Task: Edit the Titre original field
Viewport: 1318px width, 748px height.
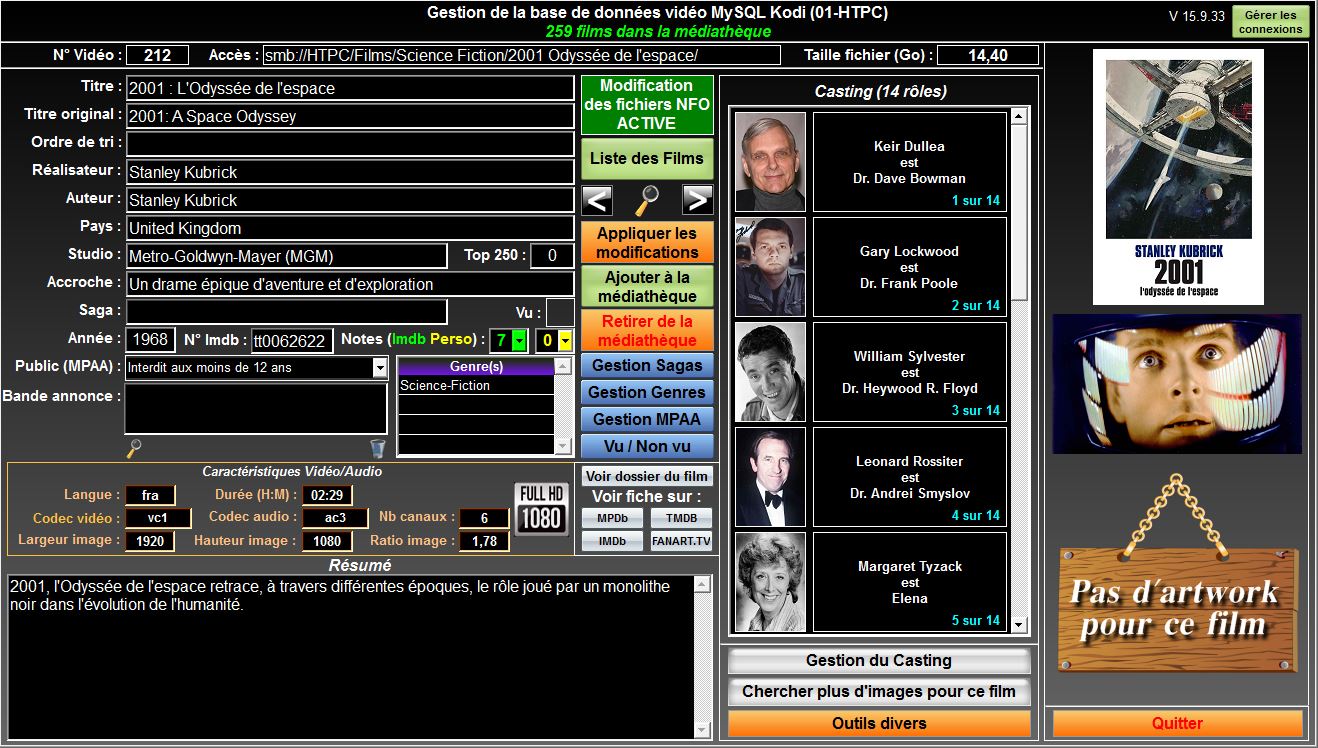Action: pyautogui.click(x=350, y=116)
